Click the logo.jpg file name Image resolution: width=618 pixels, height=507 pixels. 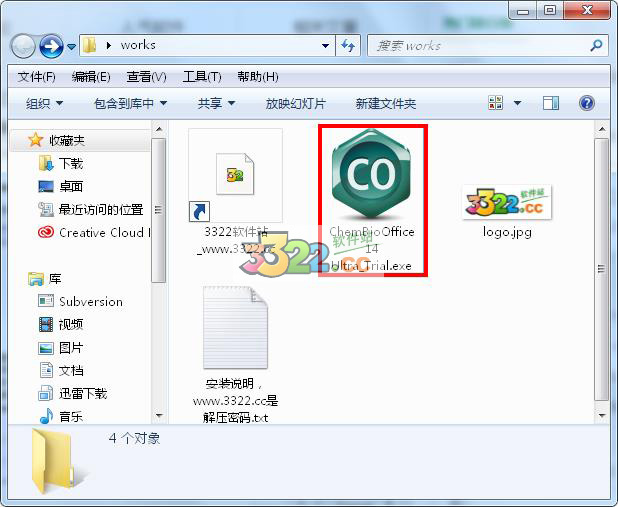(507, 232)
